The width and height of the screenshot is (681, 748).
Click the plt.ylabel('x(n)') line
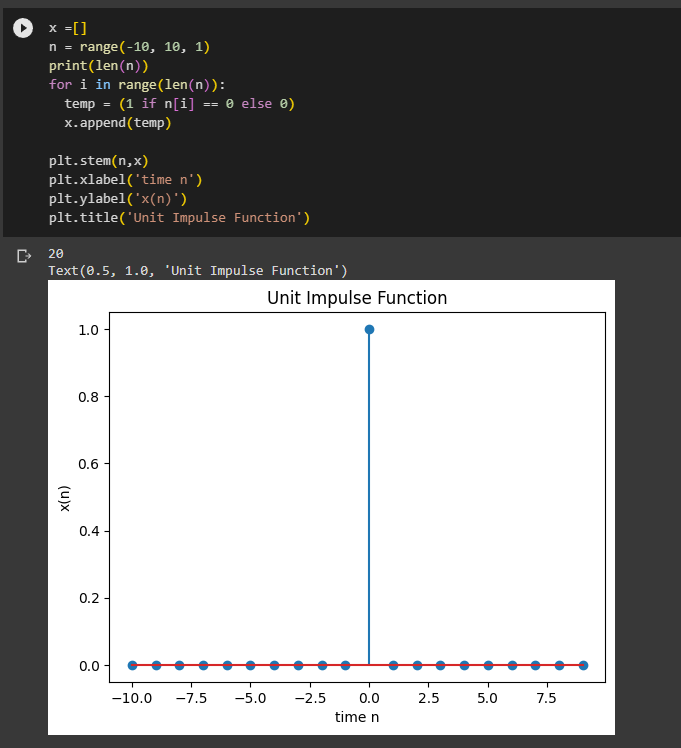tap(118, 199)
